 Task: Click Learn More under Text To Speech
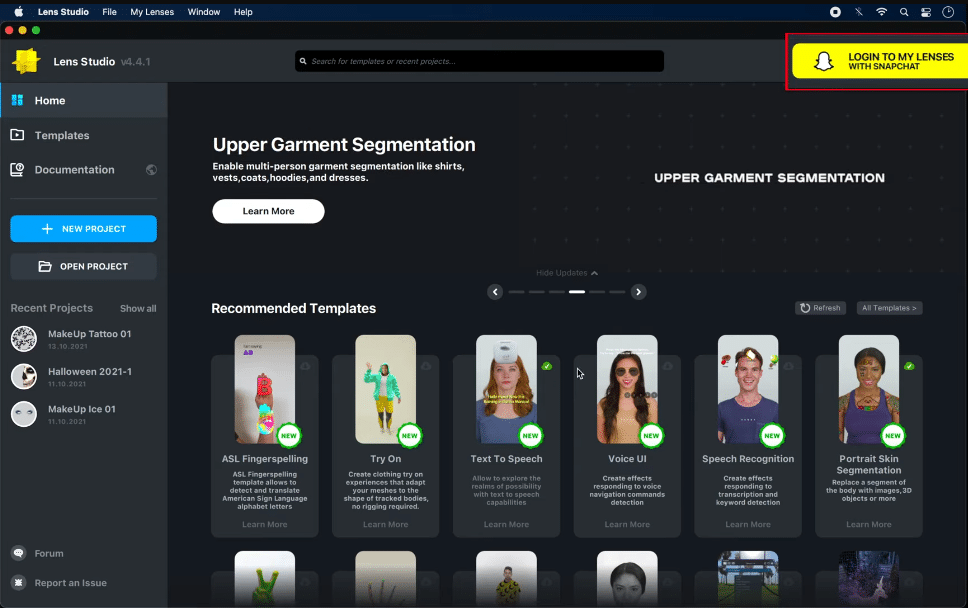(x=506, y=524)
